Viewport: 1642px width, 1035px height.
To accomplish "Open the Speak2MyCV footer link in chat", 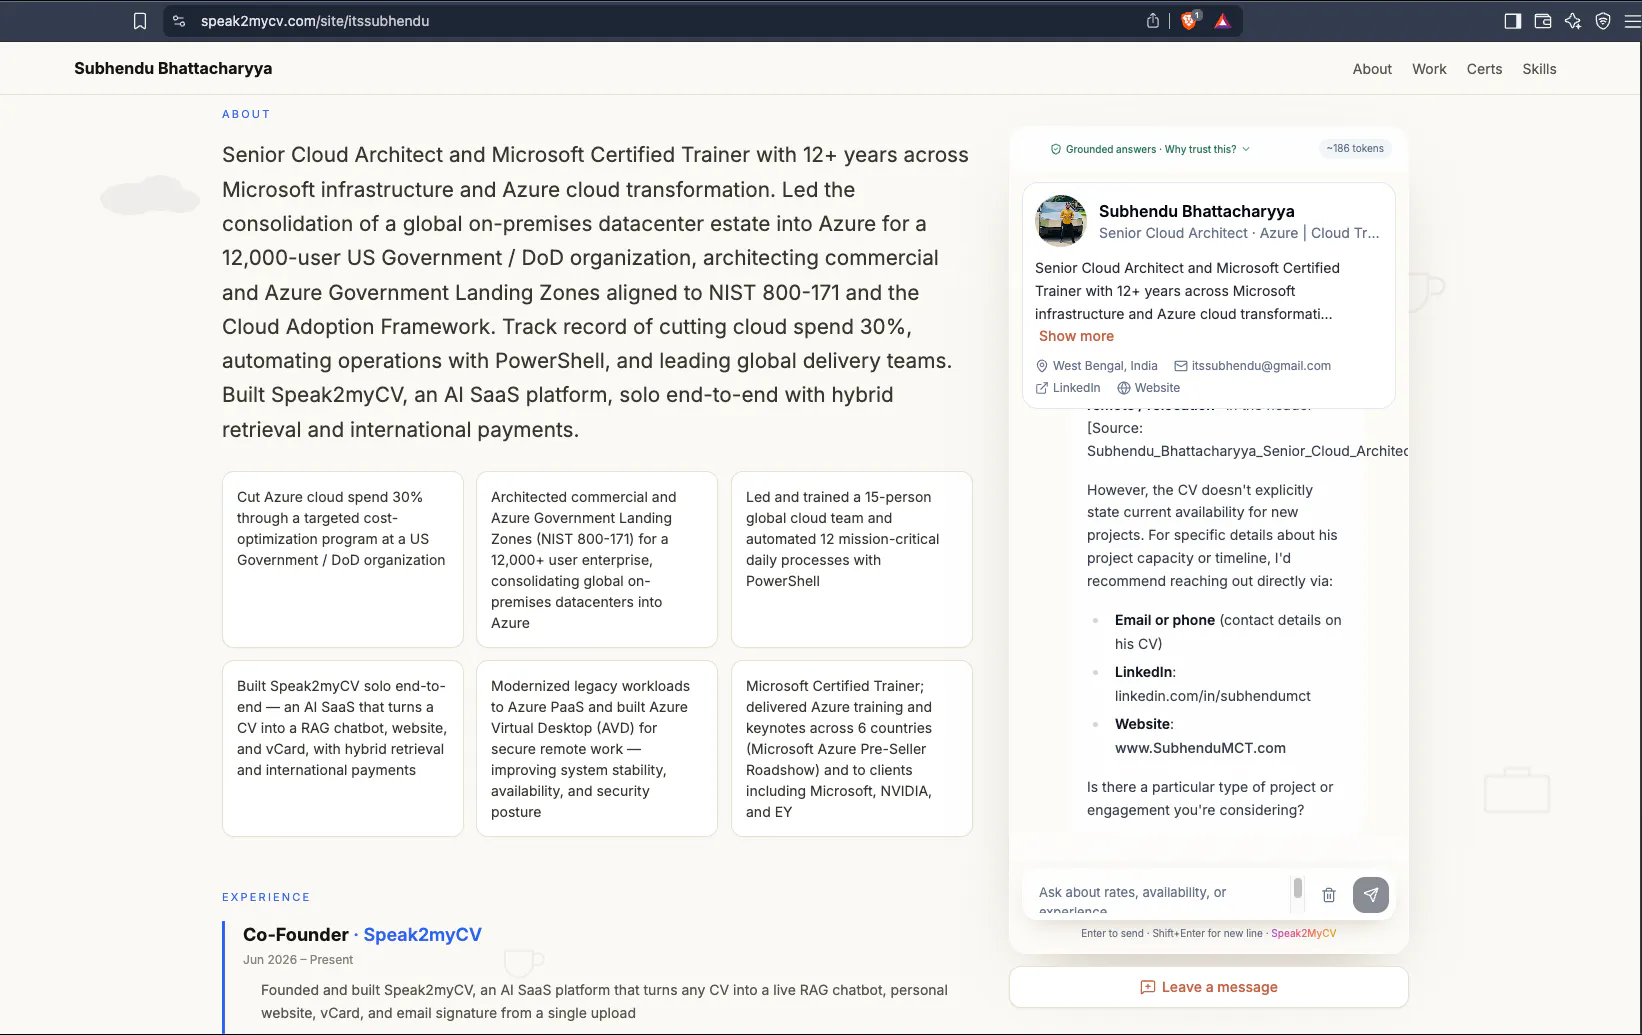I will click(x=1303, y=933).
